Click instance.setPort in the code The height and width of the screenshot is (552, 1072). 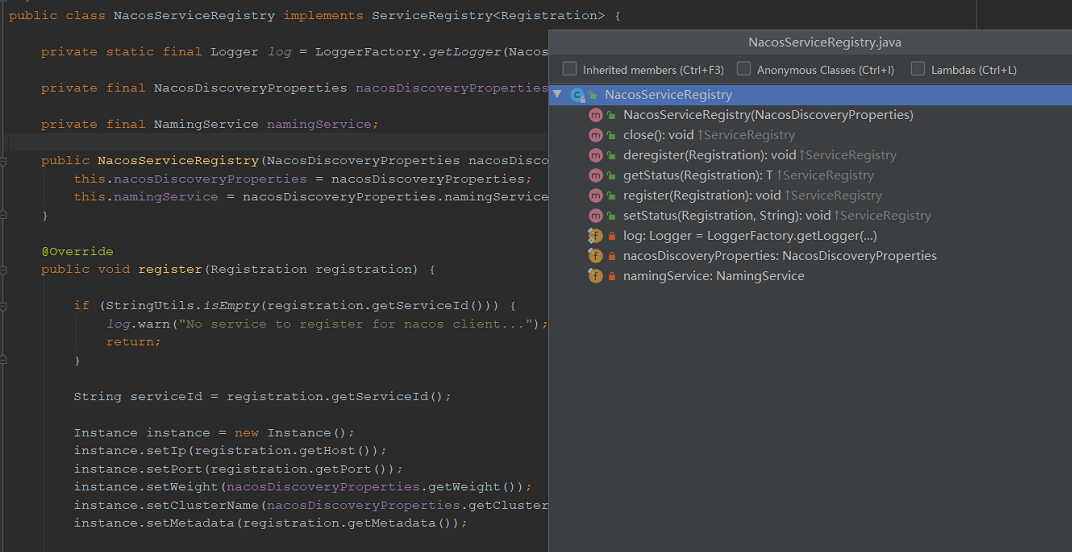pyautogui.click(x=137, y=469)
